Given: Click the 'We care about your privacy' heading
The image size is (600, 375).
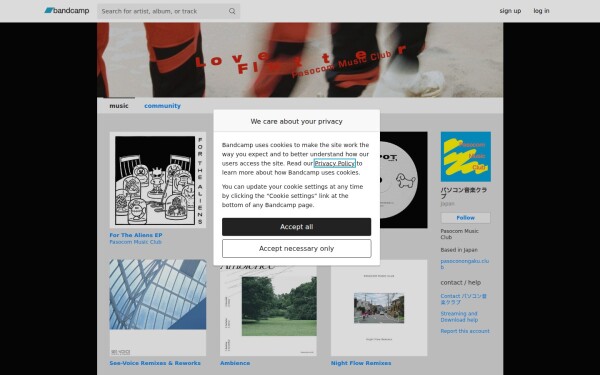Looking at the screenshot, I should (296, 121).
